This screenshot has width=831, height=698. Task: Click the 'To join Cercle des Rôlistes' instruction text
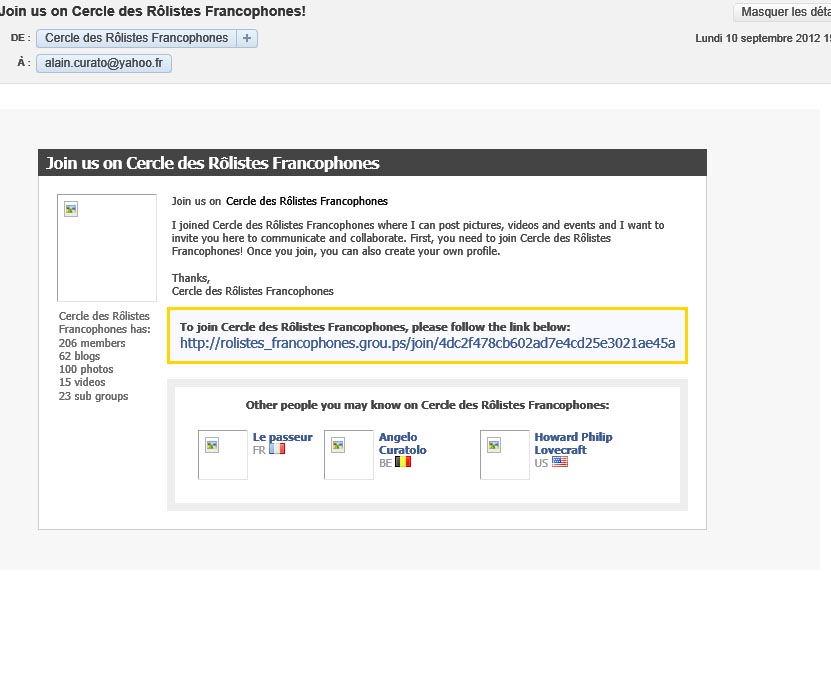pyautogui.click(x=375, y=327)
